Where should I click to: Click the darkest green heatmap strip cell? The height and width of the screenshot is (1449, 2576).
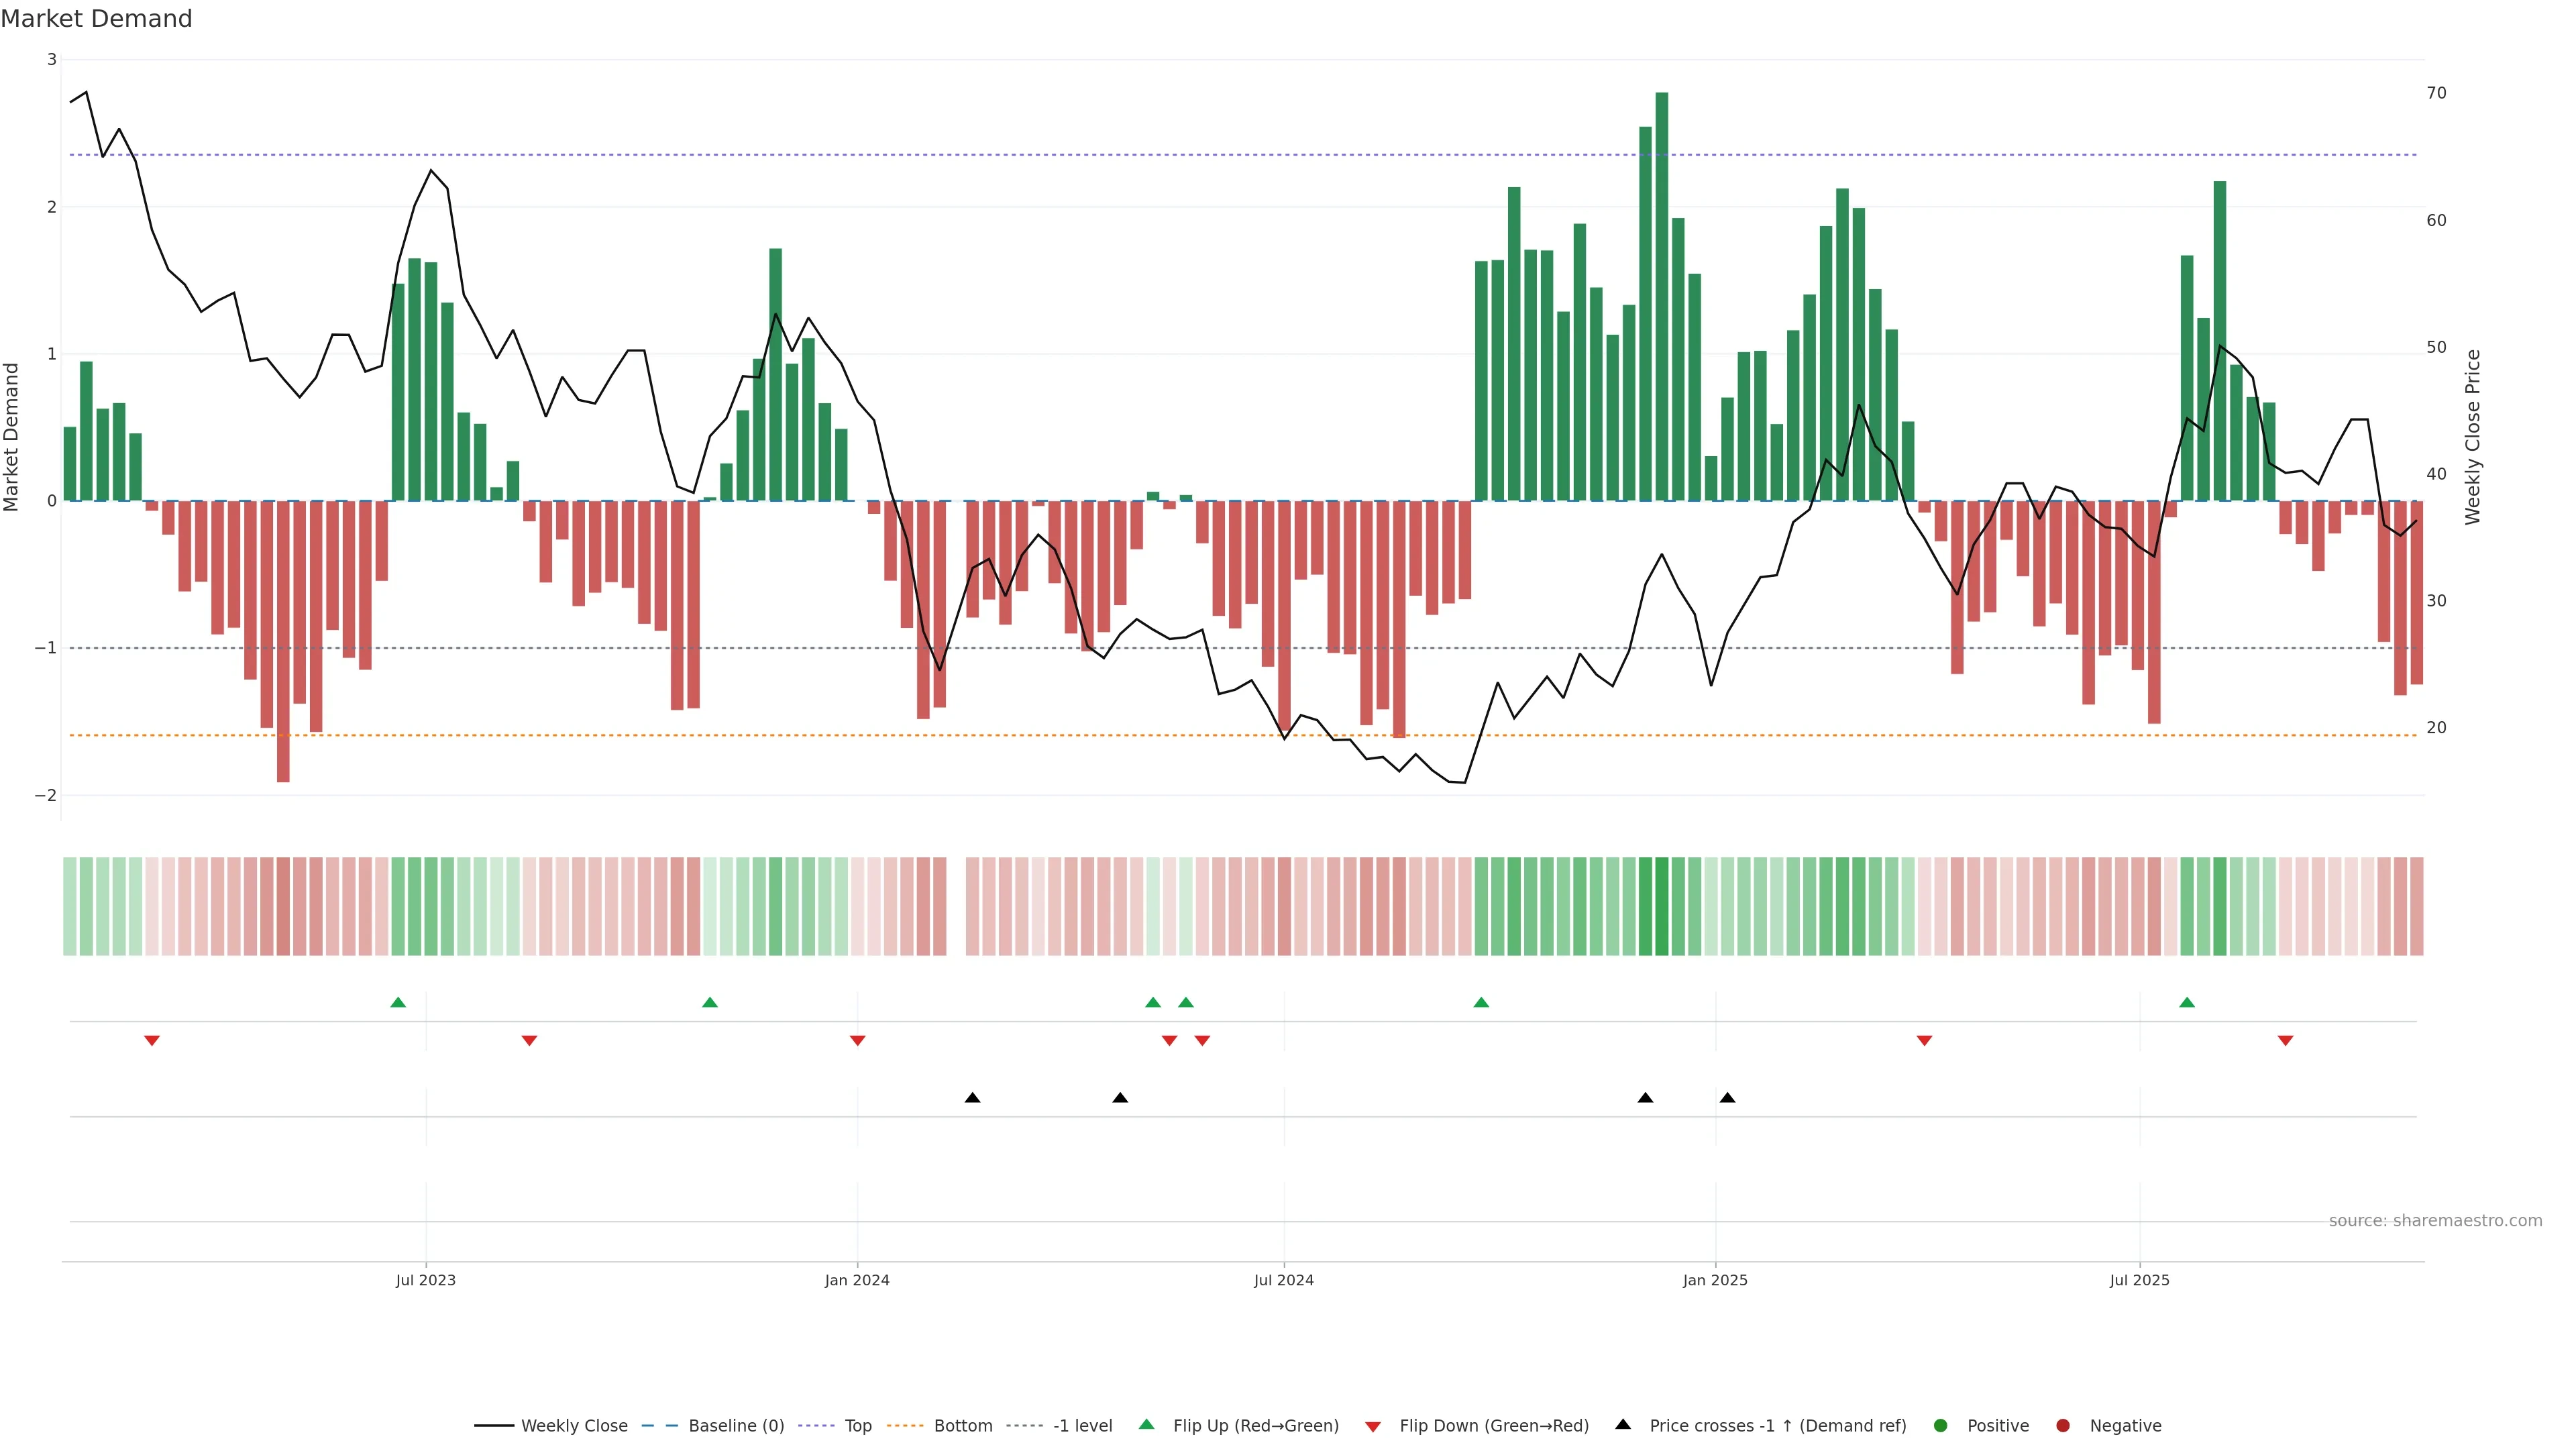pos(1662,906)
